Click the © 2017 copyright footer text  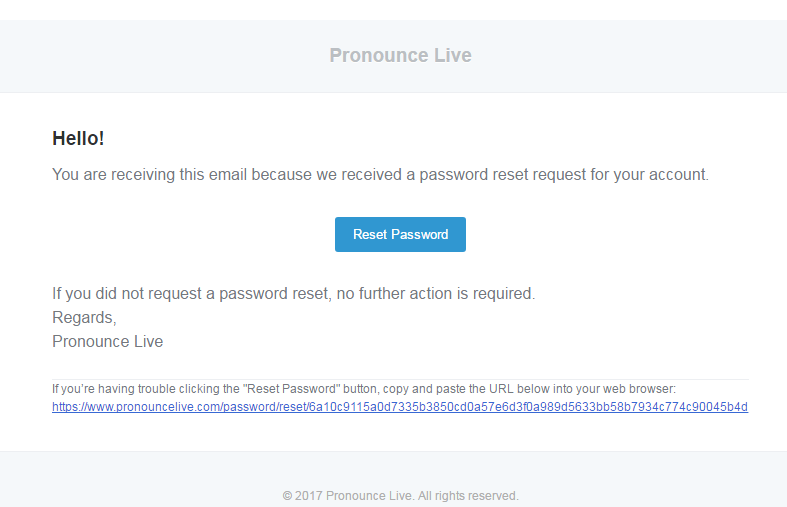coord(400,495)
